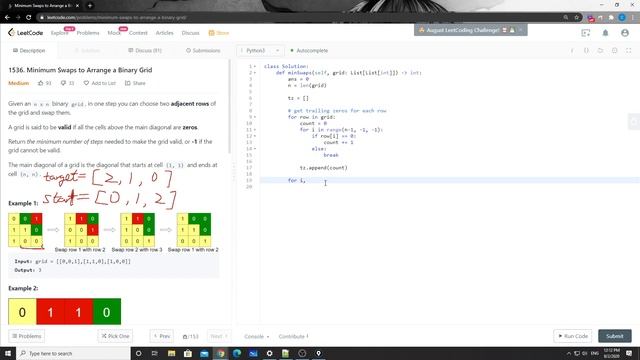Switch to the Description tab

29,51
